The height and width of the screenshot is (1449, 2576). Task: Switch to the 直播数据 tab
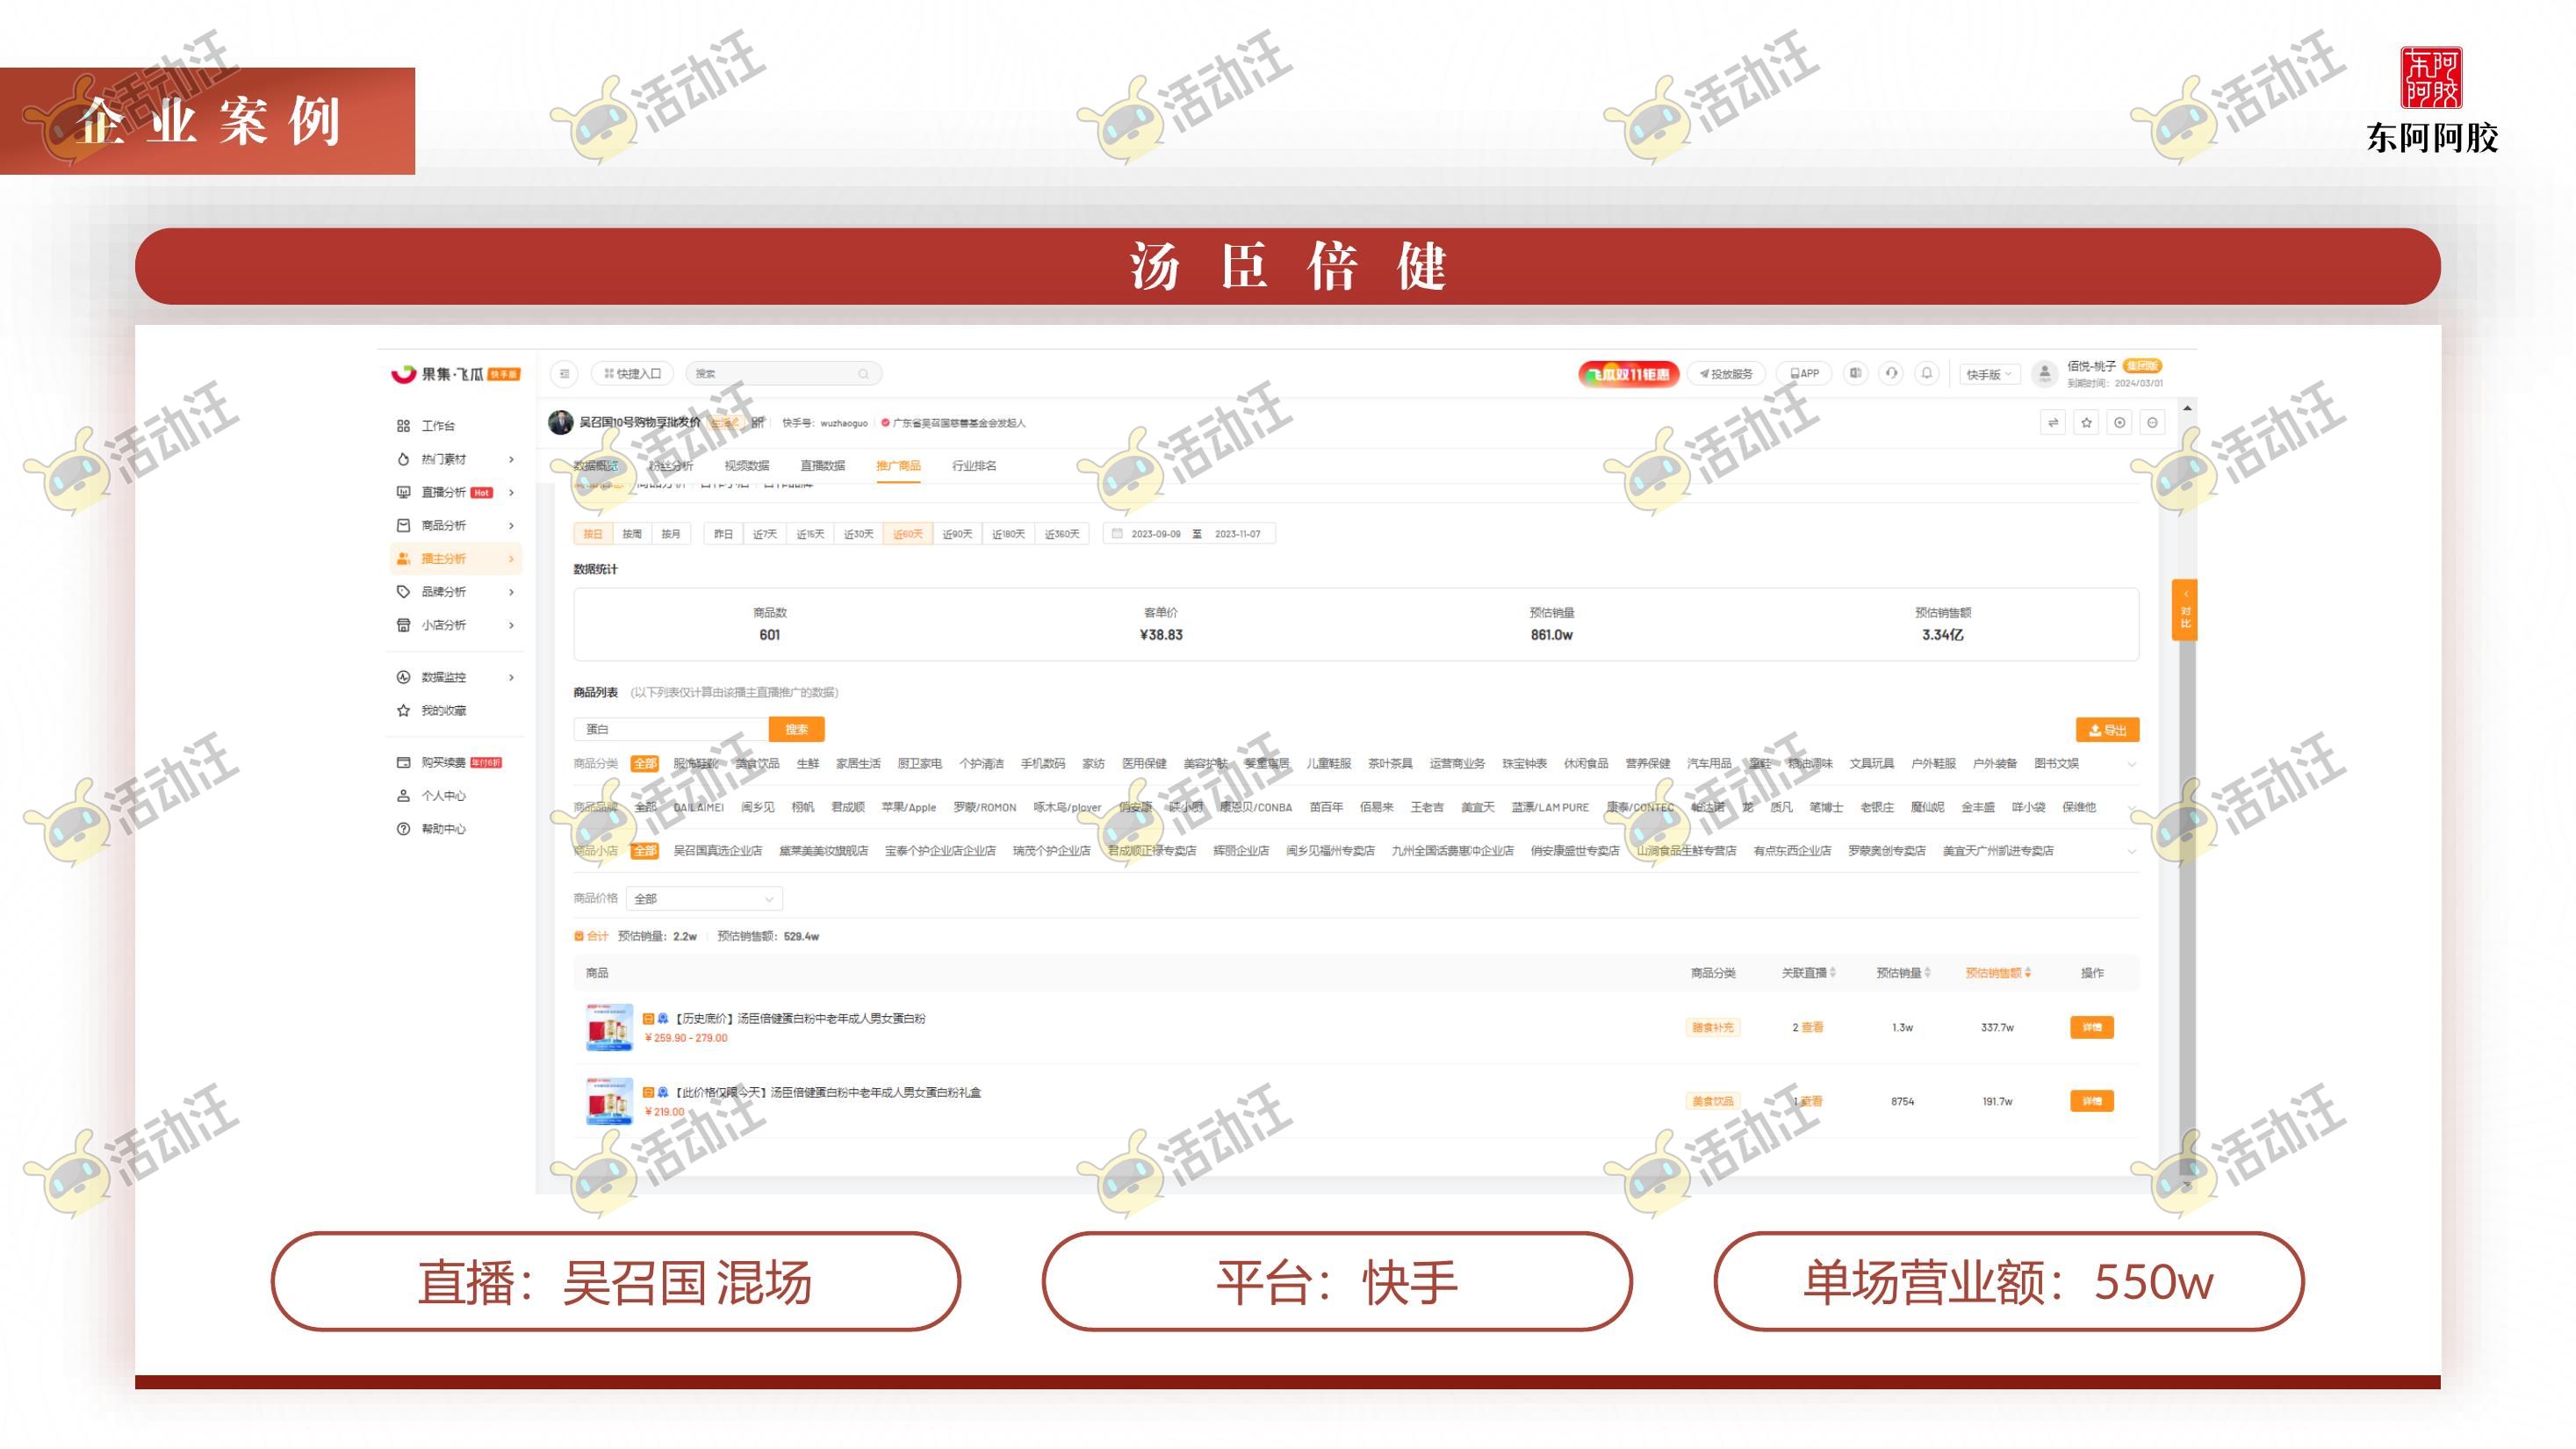[822, 466]
